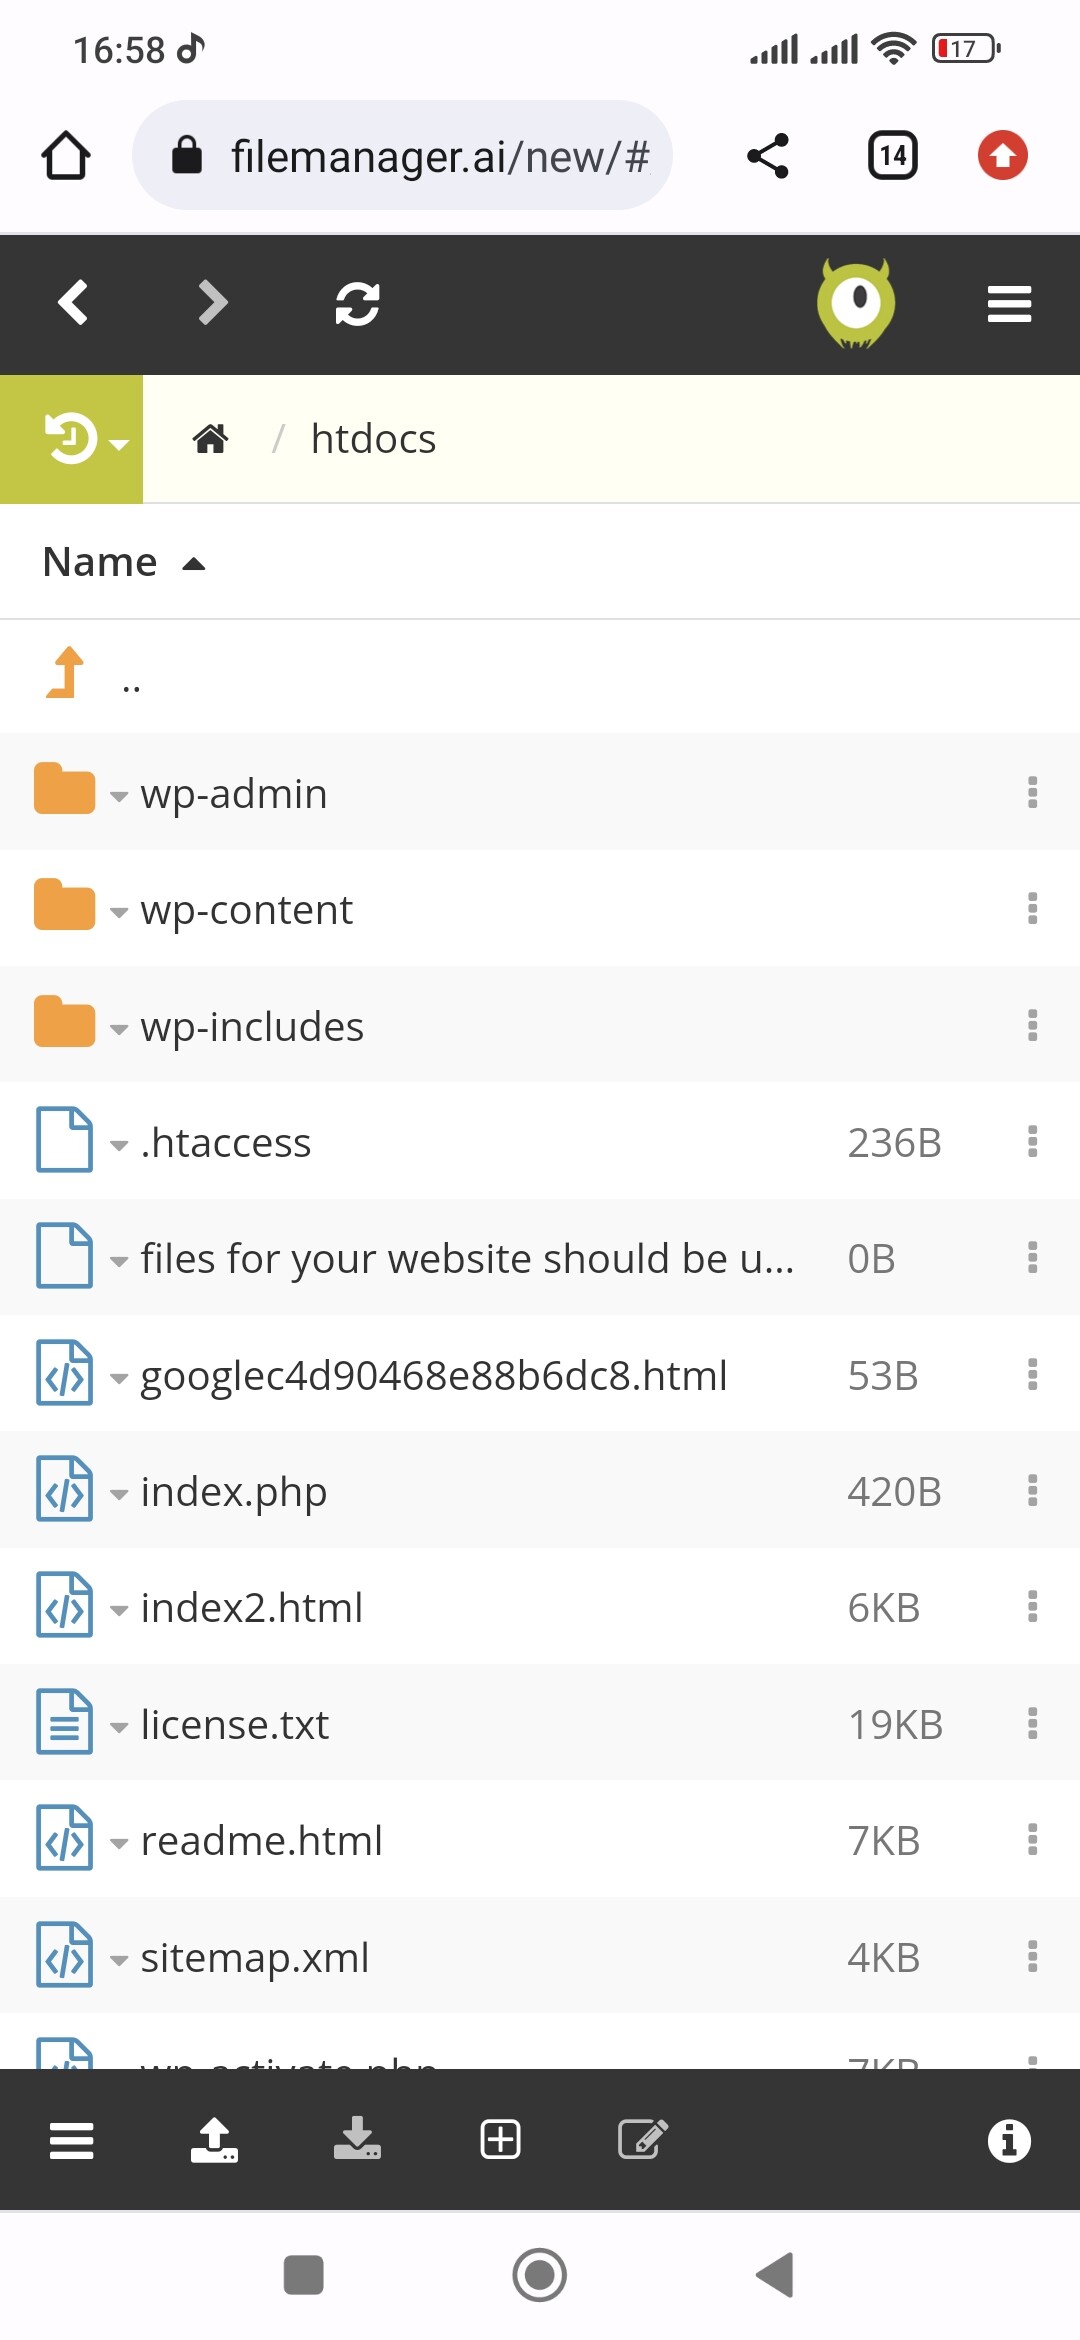The height and width of the screenshot is (2340, 1080).
Task: Open the hamburger menu at top right
Action: tap(1009, 304)
